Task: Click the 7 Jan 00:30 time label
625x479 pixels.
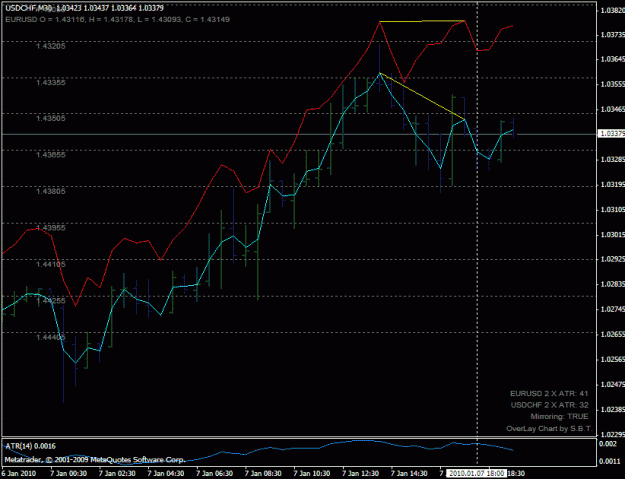Action: pos(69,473)
